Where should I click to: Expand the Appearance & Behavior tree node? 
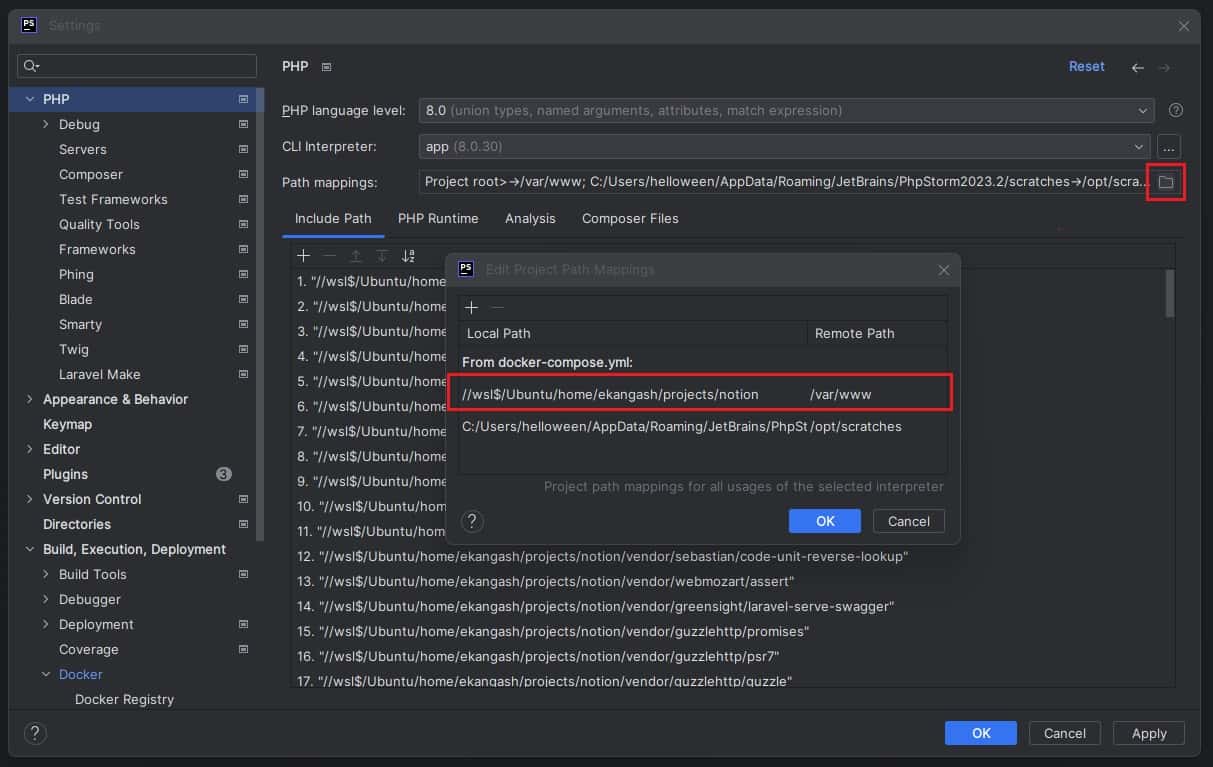click(x=29, y=399)
